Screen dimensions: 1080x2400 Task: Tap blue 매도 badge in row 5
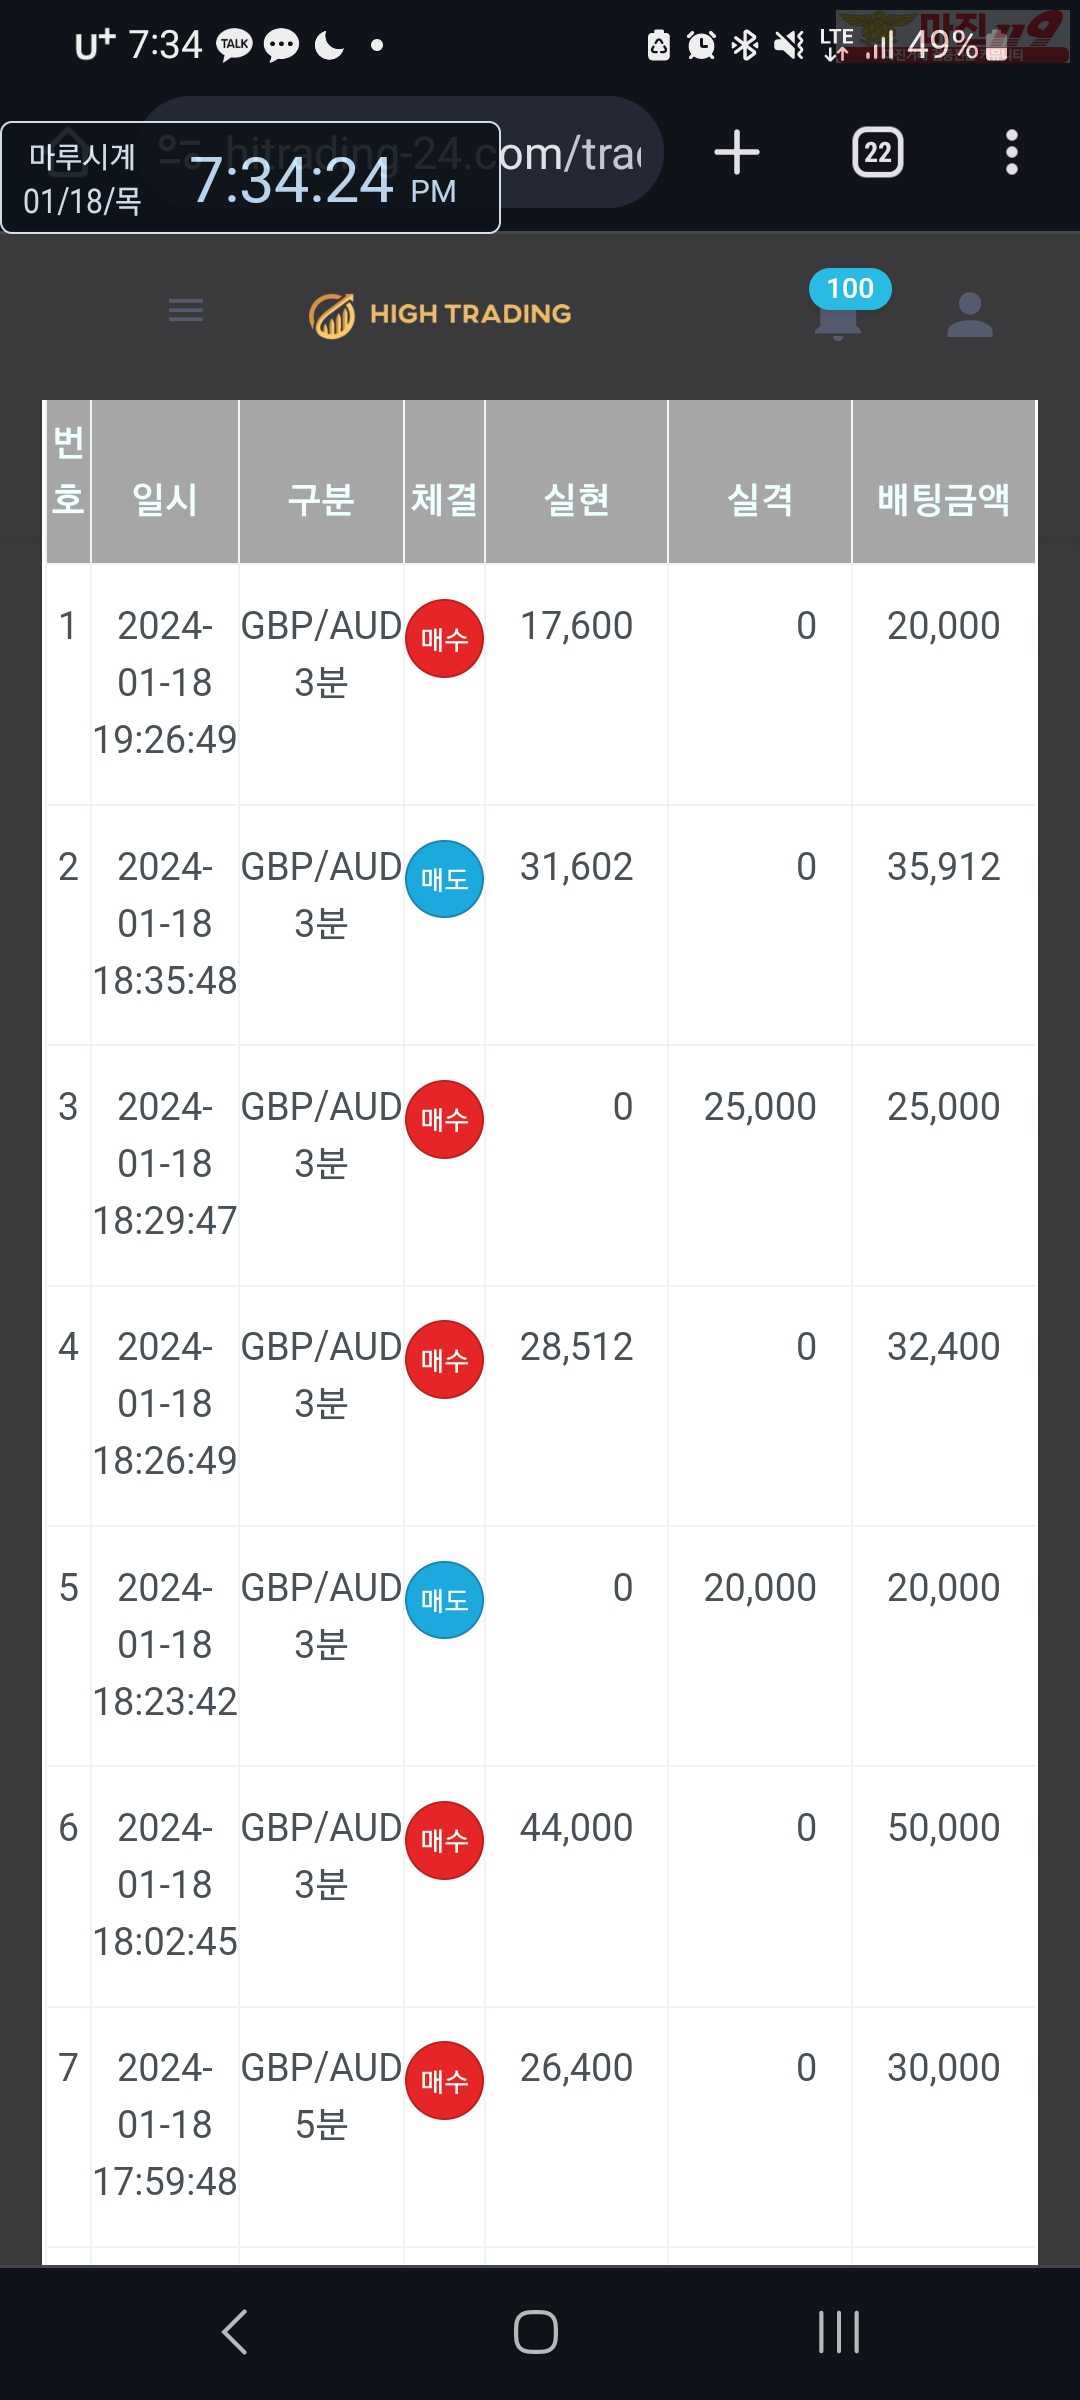tap(444, 1600)
